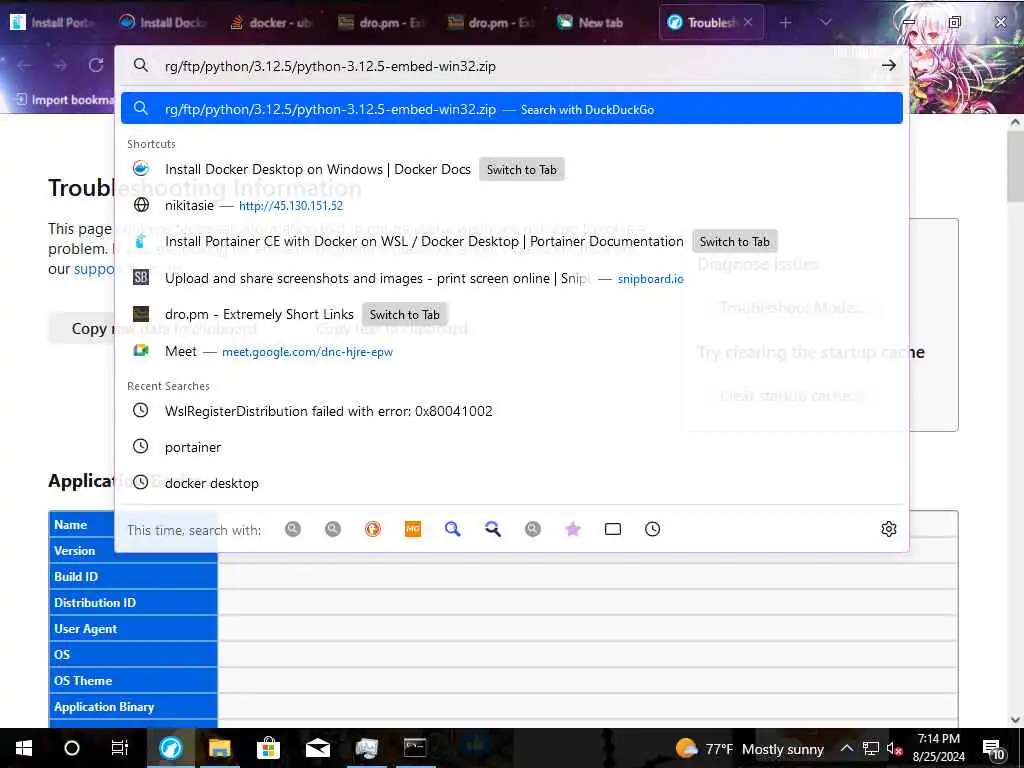Click Switch to Tab for dro.pm
The width and height of the screenshot is (1024, 768).
point(404,315)
